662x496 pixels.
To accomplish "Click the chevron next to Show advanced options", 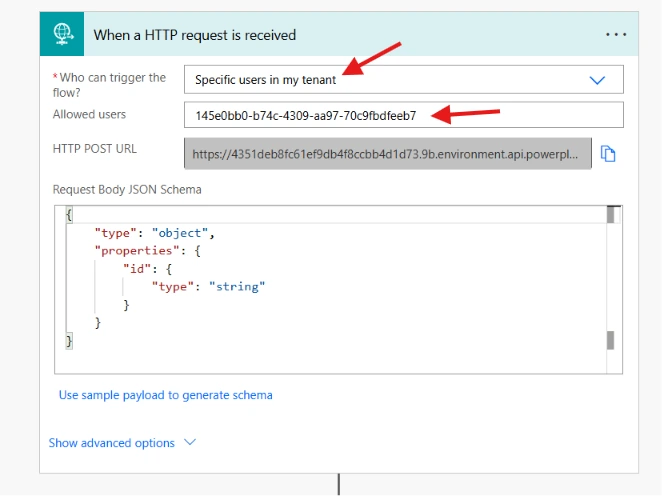I will coord(190,442).
